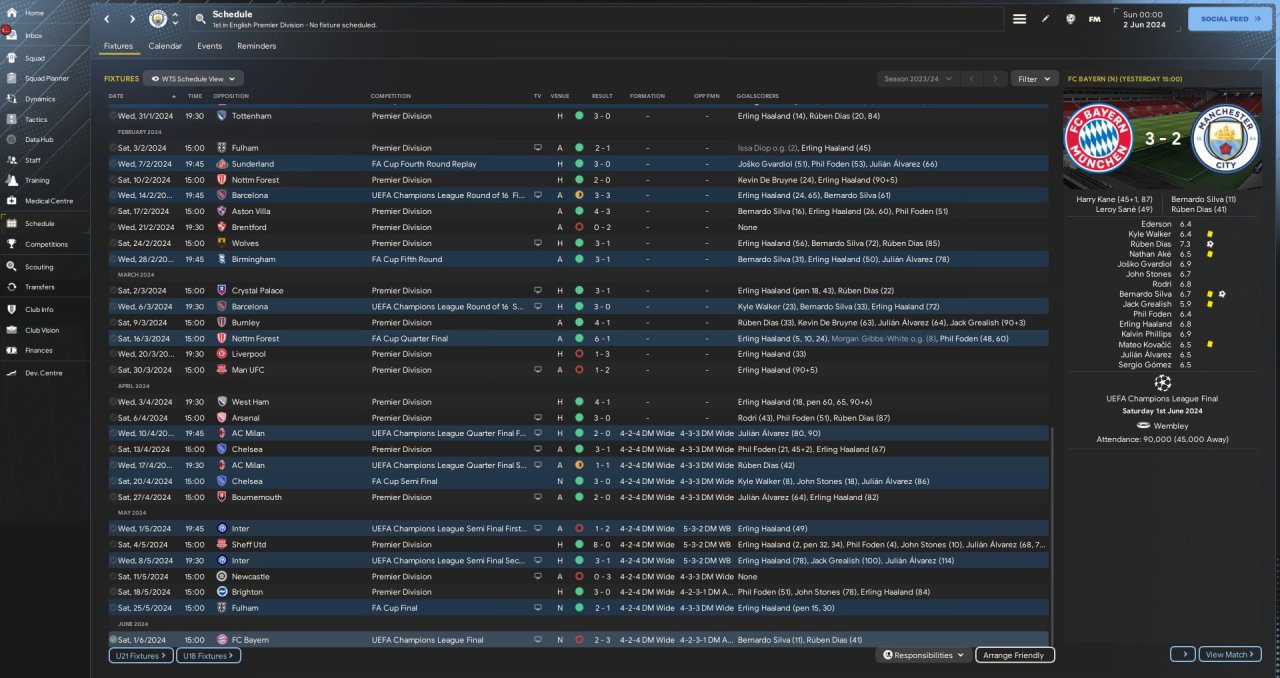Screen dimensions: 1280x678
Task: Toggle selection circle for Newcastle row
Action: (113, 577)
